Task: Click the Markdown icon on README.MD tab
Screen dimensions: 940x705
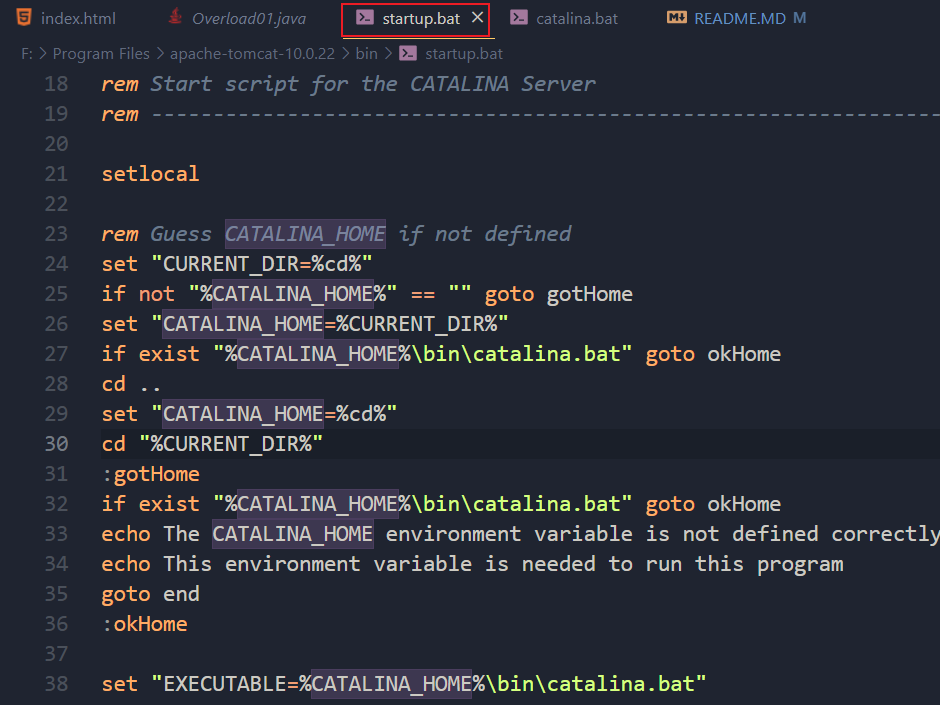Action: (x=676, y=18)
